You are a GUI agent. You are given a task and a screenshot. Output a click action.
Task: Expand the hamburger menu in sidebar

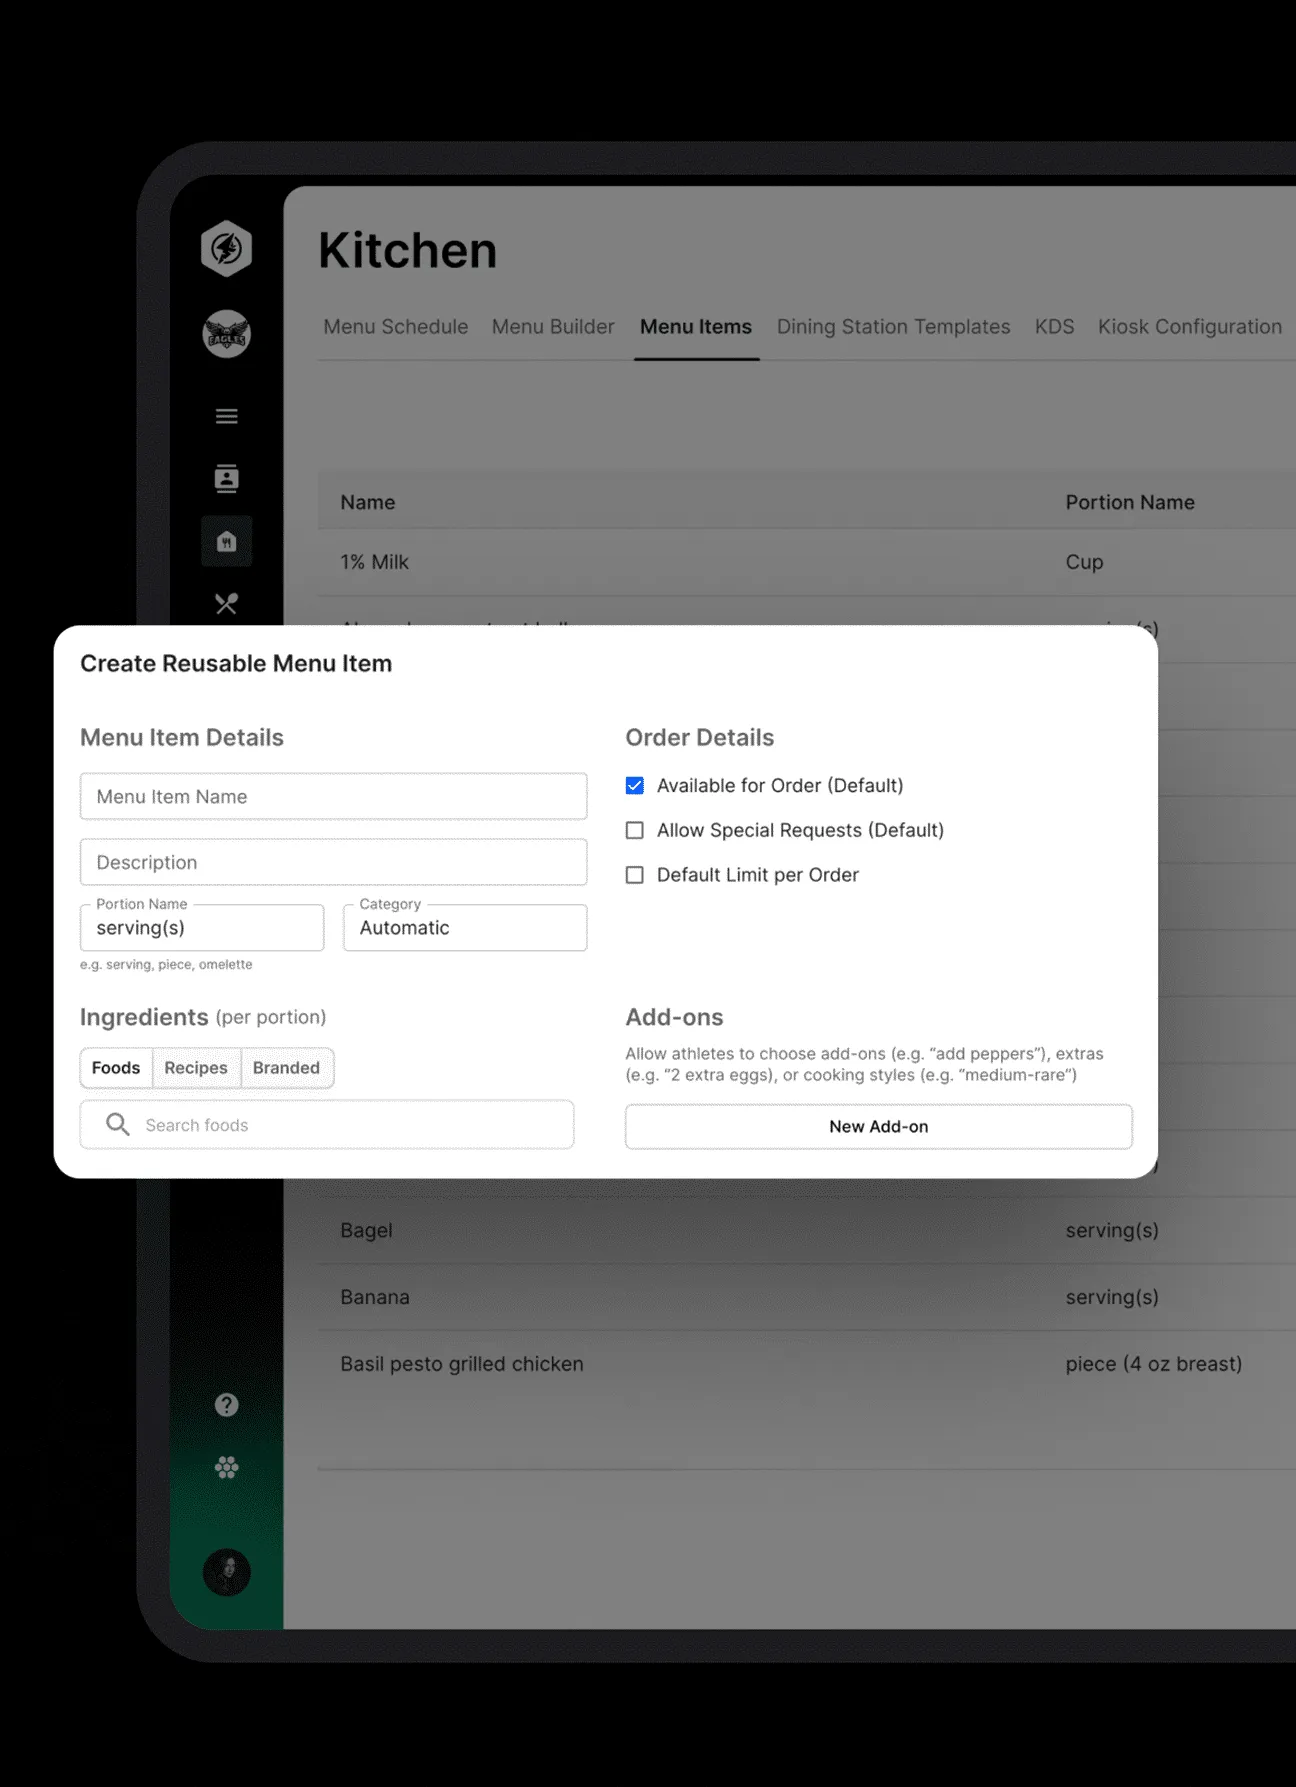click(x=226, y=416)
